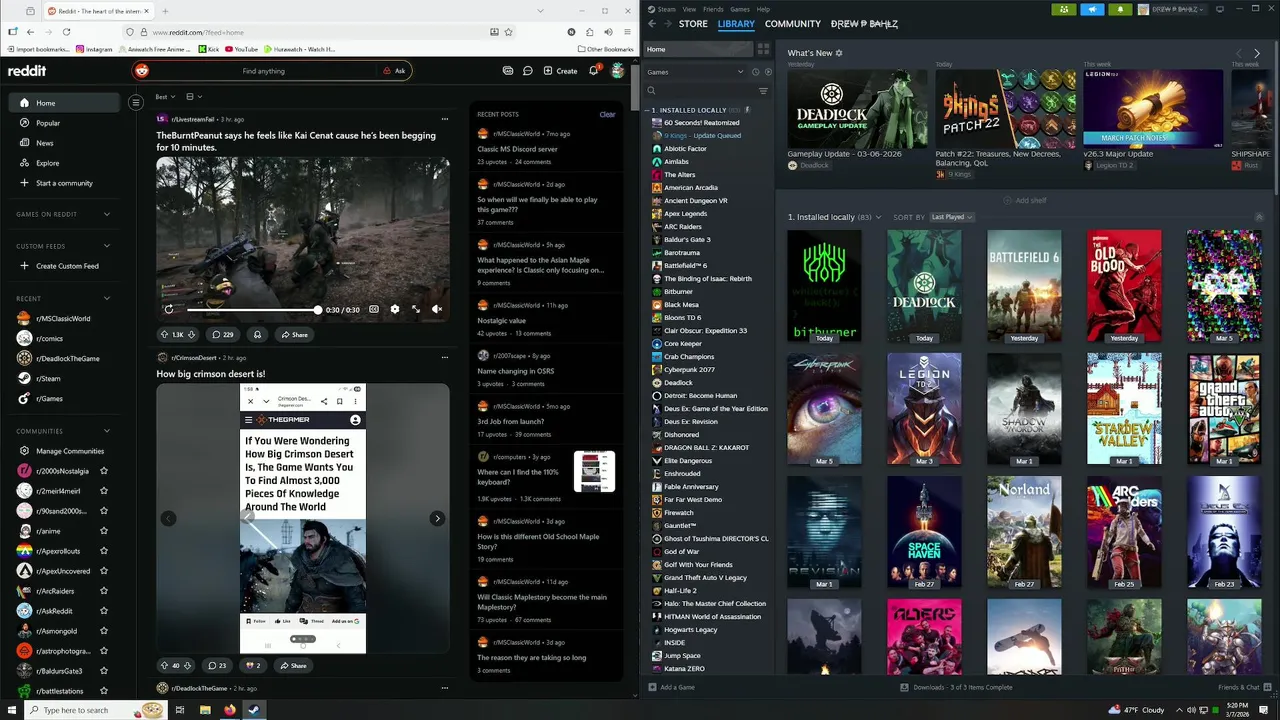Toggle Steam library collections grid view
This screenshot has width=1280, height=720.
tap(764, 49)
